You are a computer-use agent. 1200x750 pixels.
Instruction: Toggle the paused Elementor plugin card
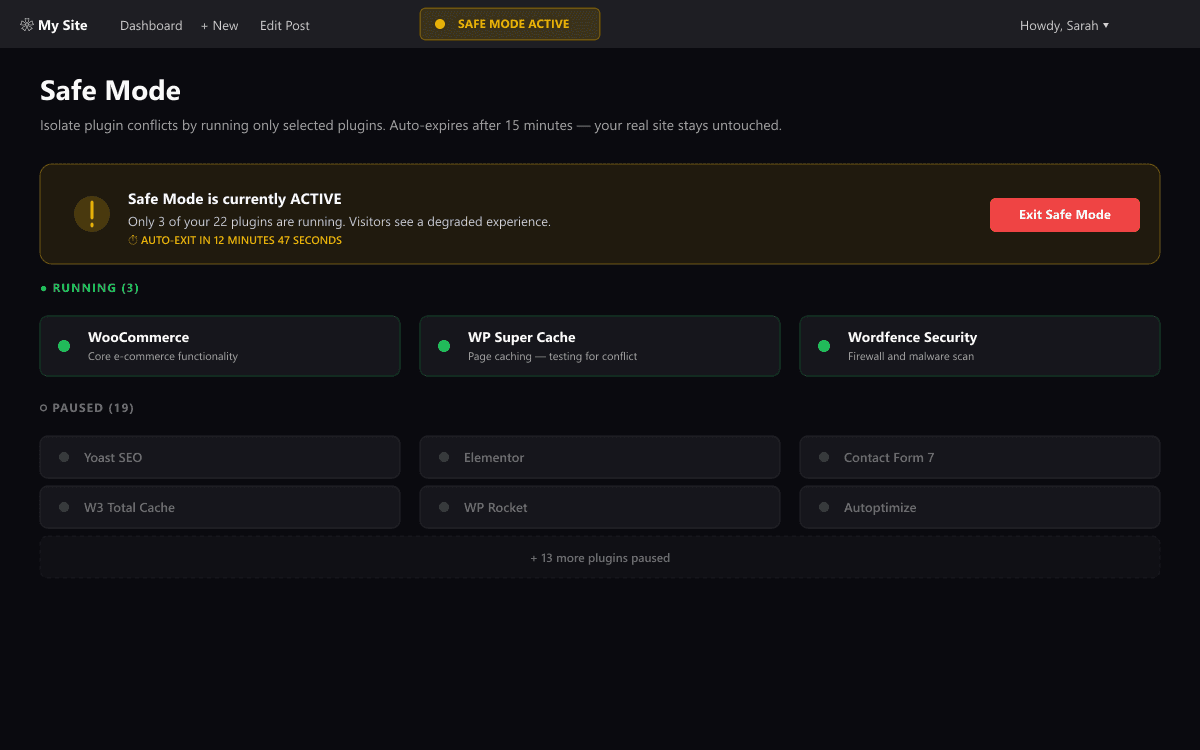[x=600, y=457]
